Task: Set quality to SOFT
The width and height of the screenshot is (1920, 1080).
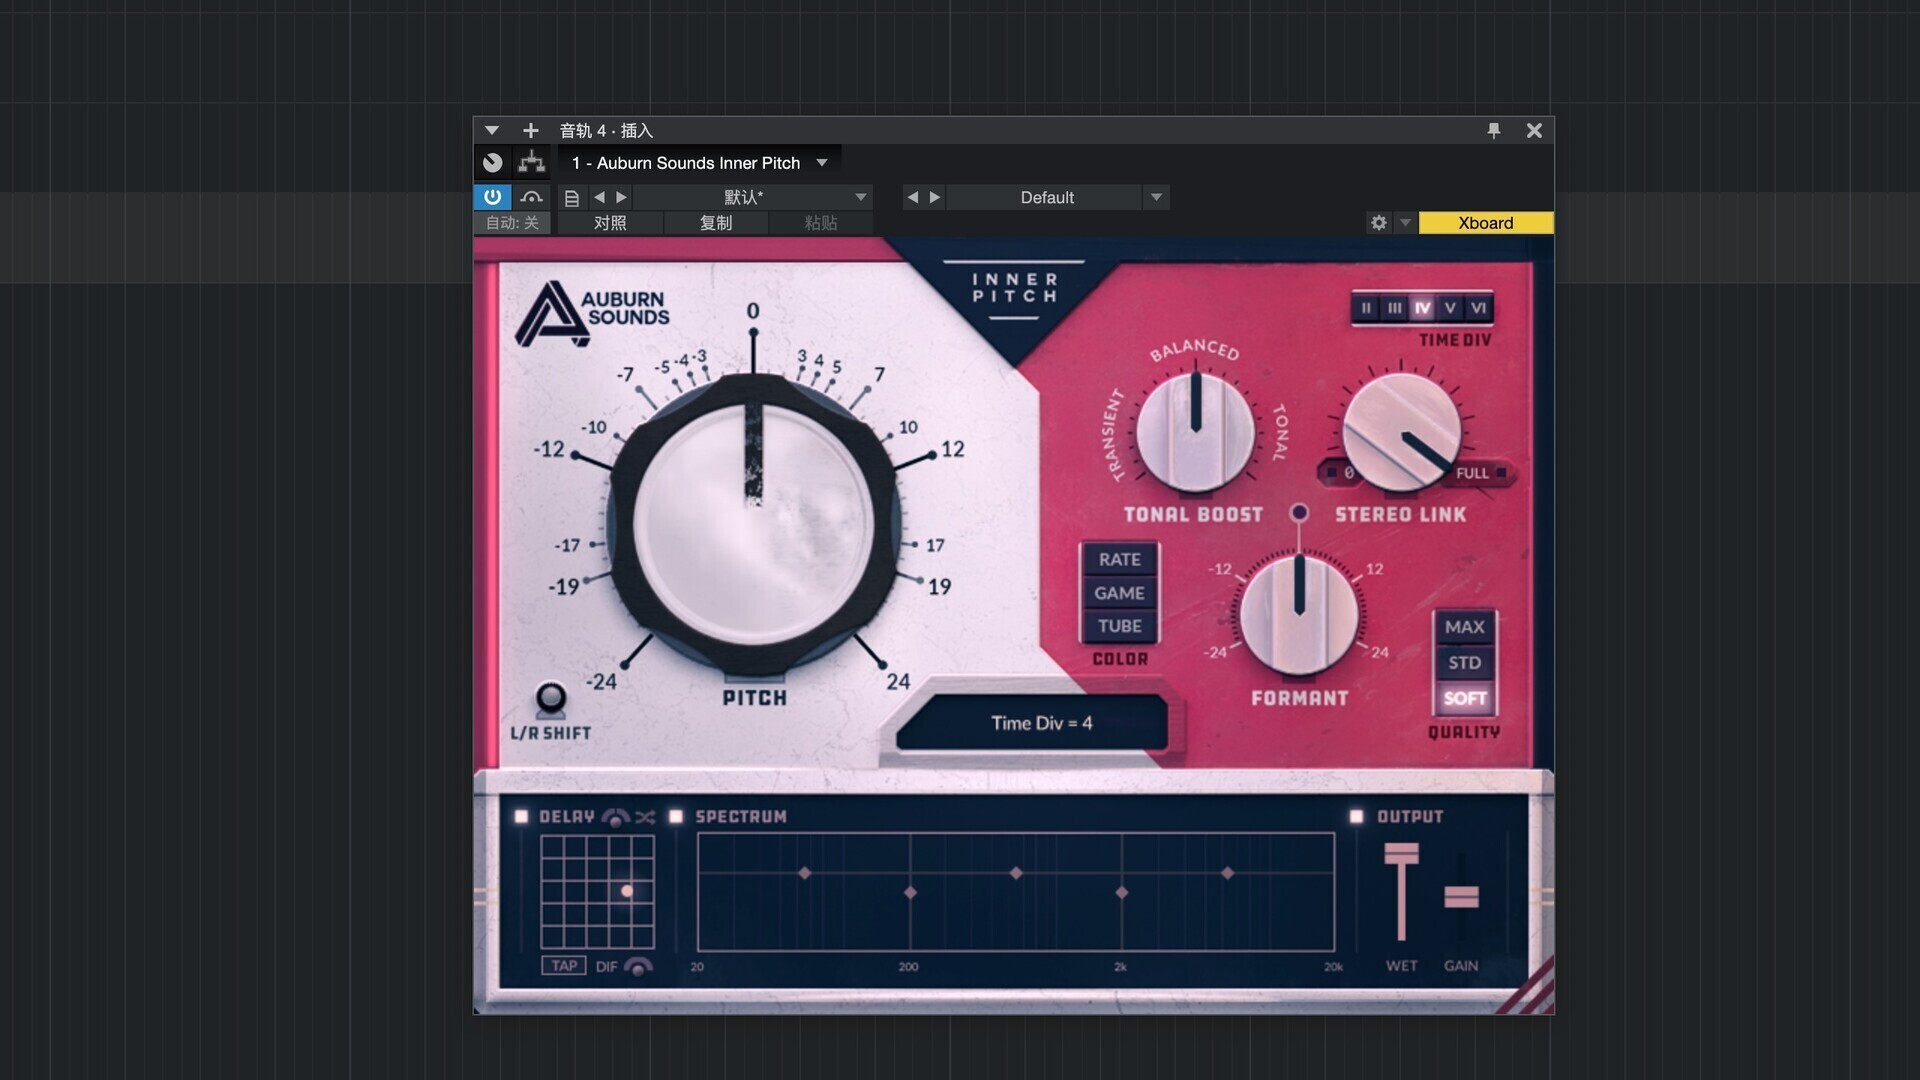Action: tap(1464, 698)
